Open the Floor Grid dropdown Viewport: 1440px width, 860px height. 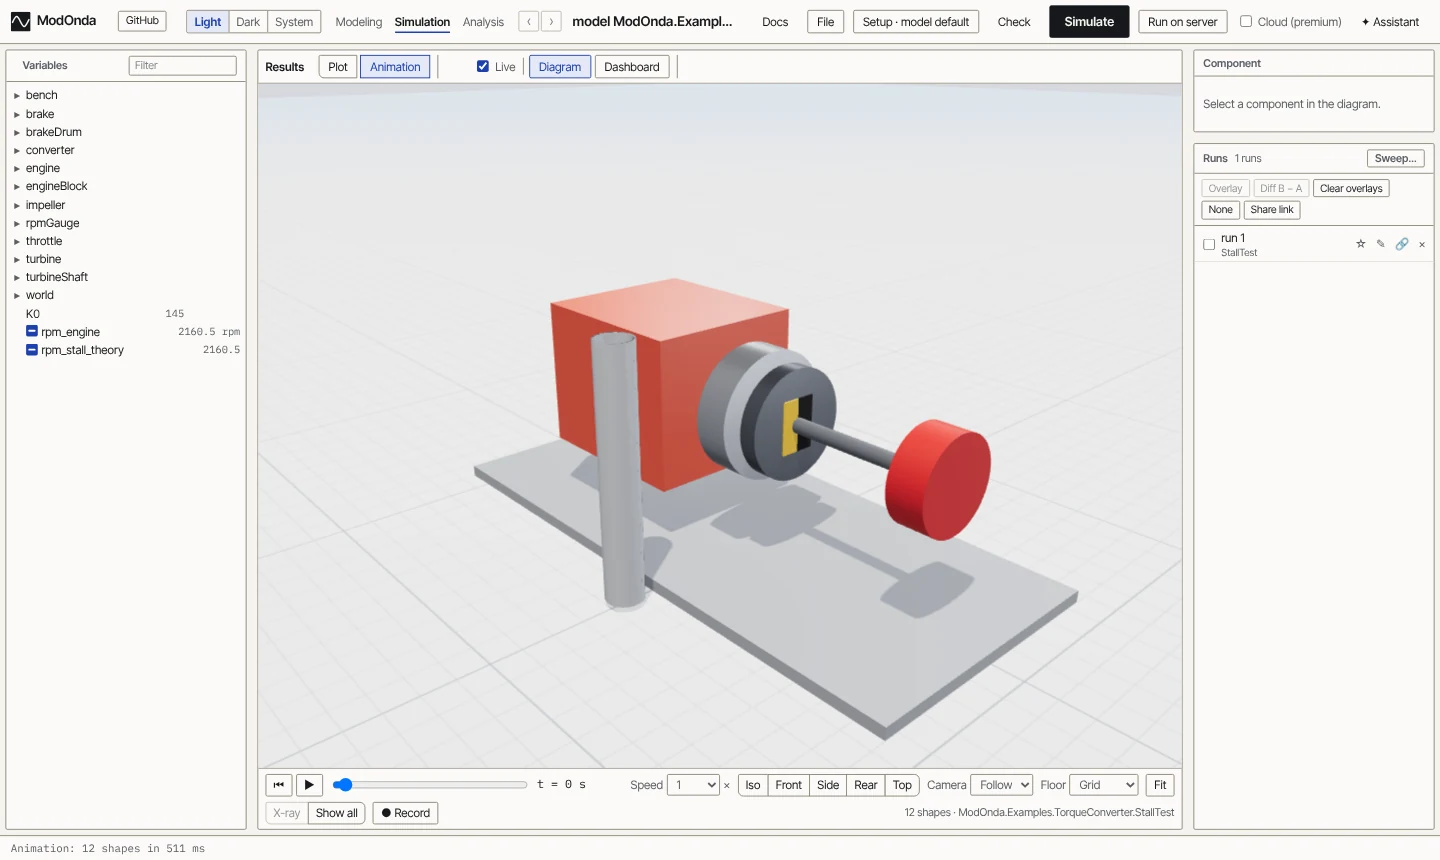click(x=1104, y=785)
